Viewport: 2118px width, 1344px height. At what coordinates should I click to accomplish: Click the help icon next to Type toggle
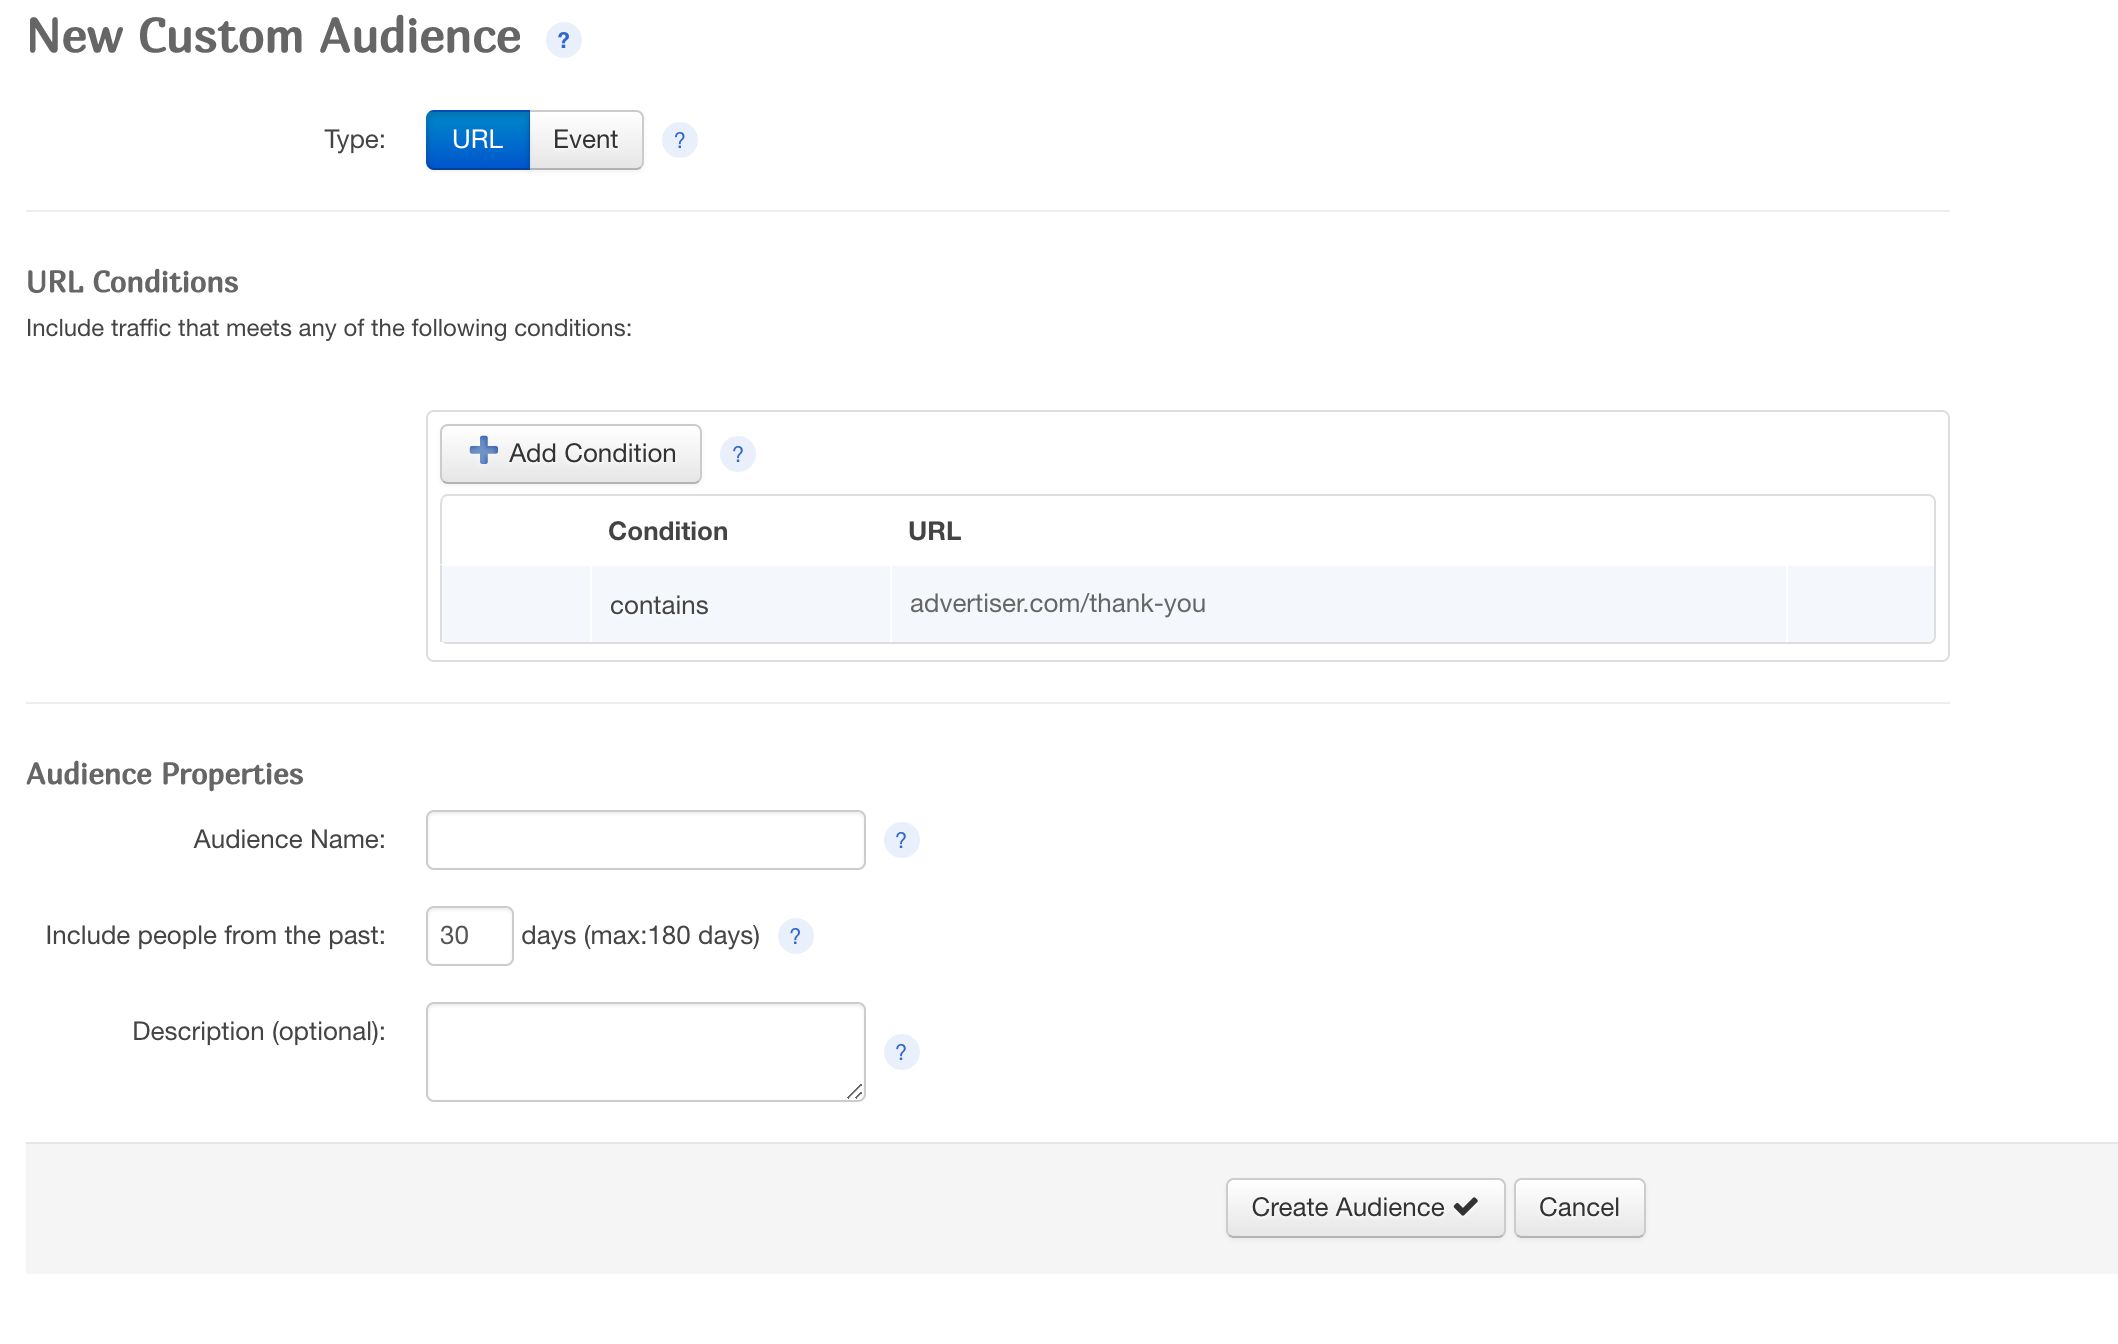679,140
